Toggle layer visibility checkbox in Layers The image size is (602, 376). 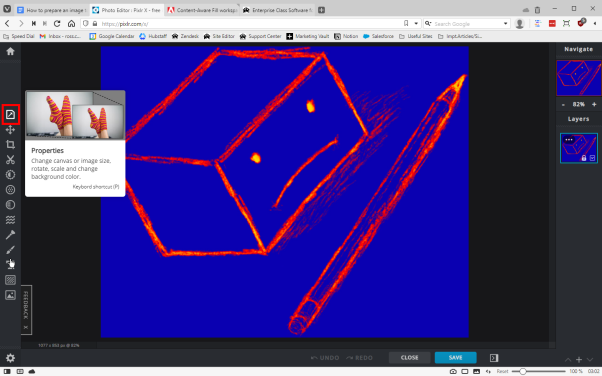[x=592, y=158]
